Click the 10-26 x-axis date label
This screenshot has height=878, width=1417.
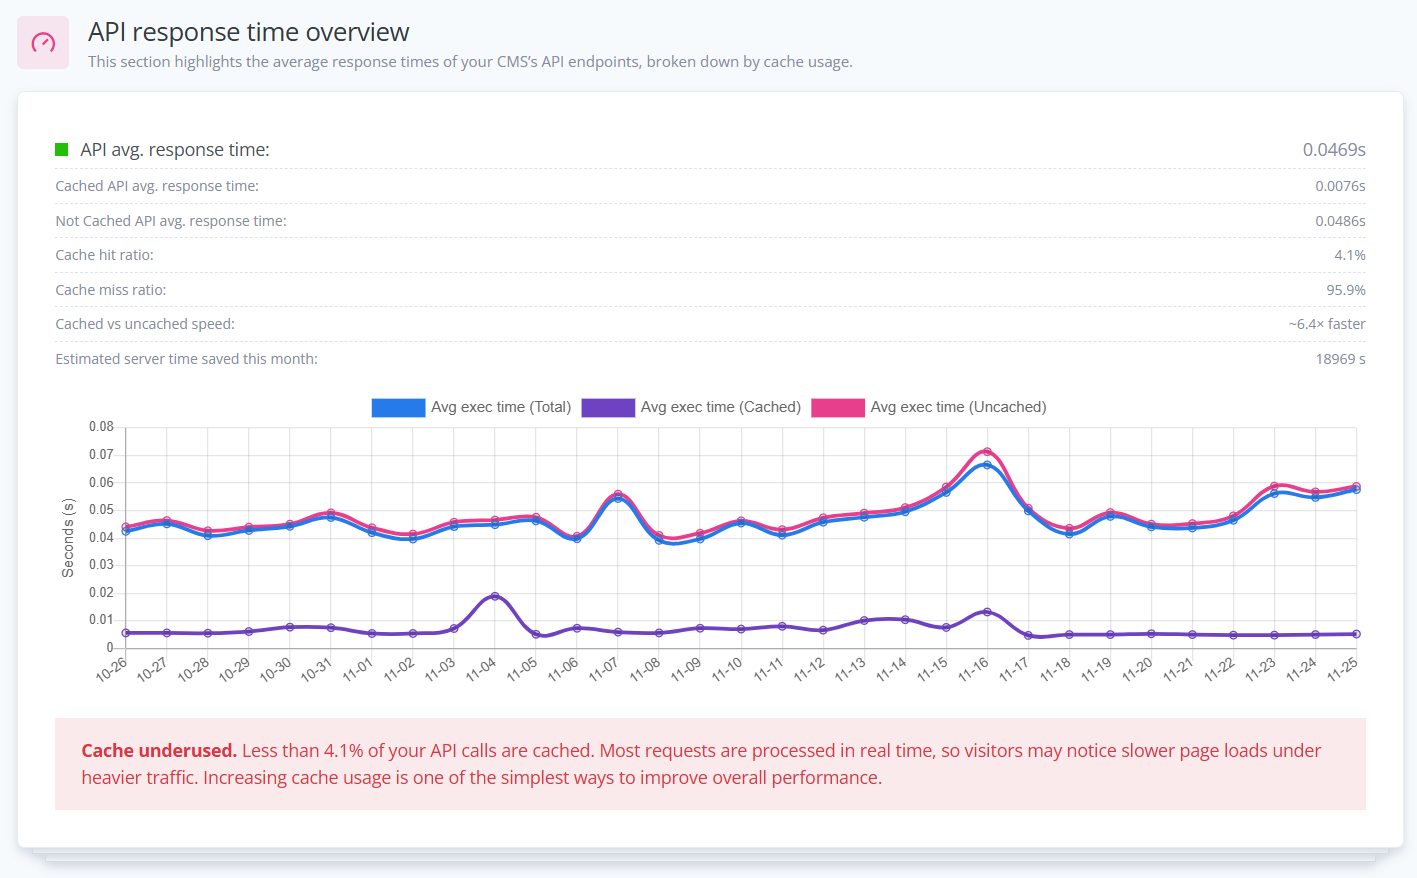pyautogui.click(x=112, y=669)
